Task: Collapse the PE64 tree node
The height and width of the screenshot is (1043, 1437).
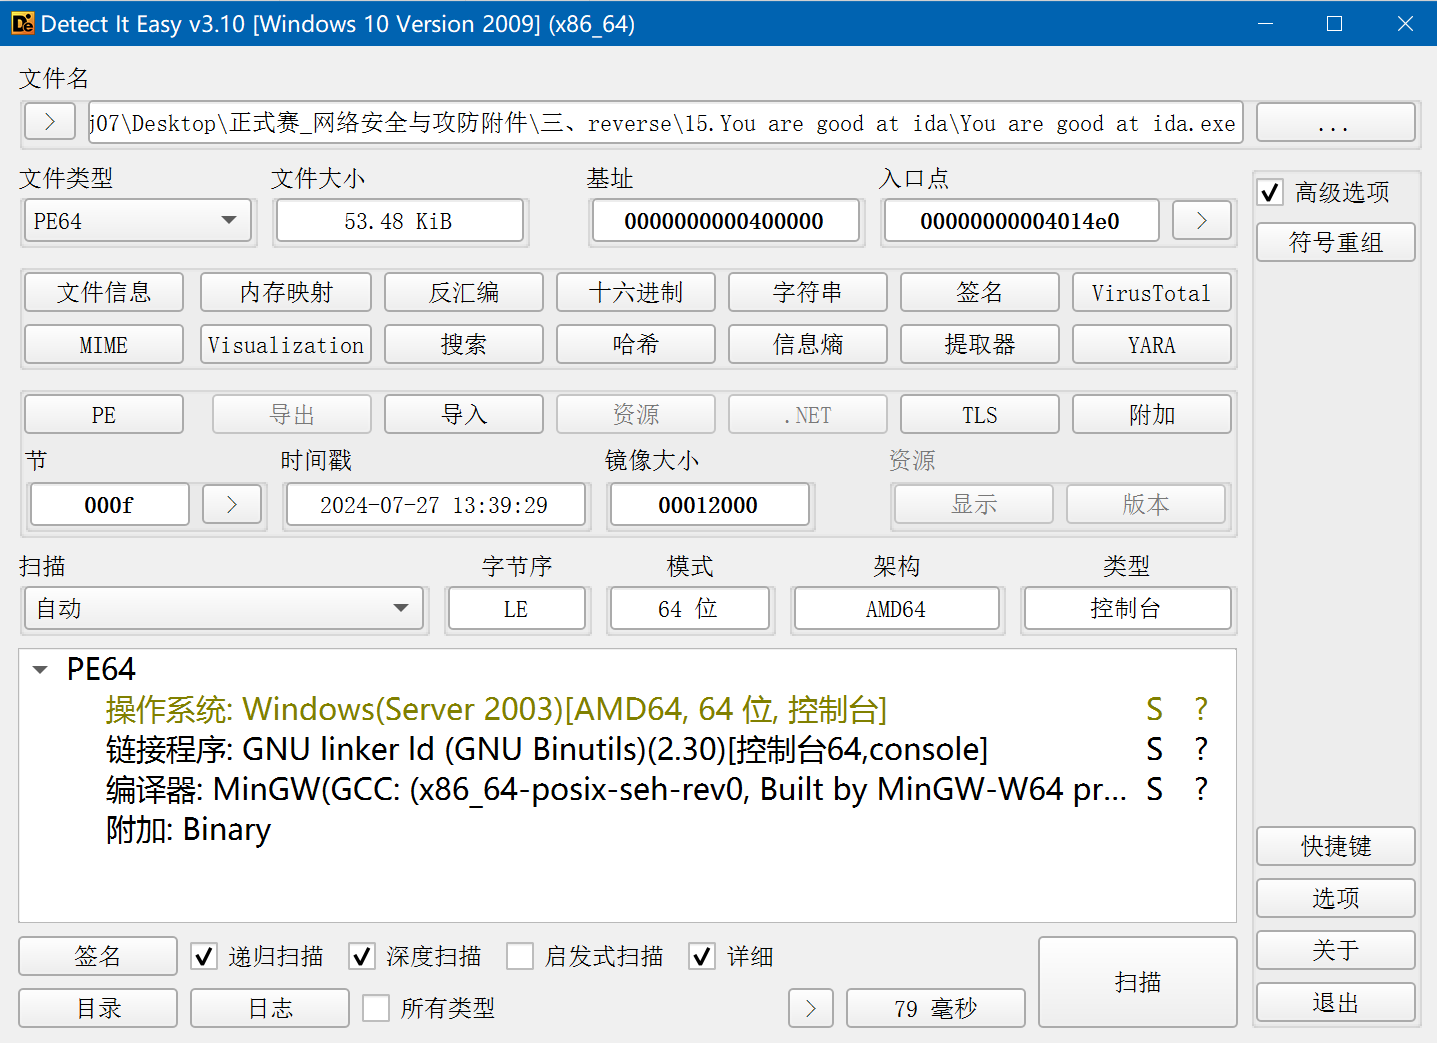Action: click(x=40, y=669)
